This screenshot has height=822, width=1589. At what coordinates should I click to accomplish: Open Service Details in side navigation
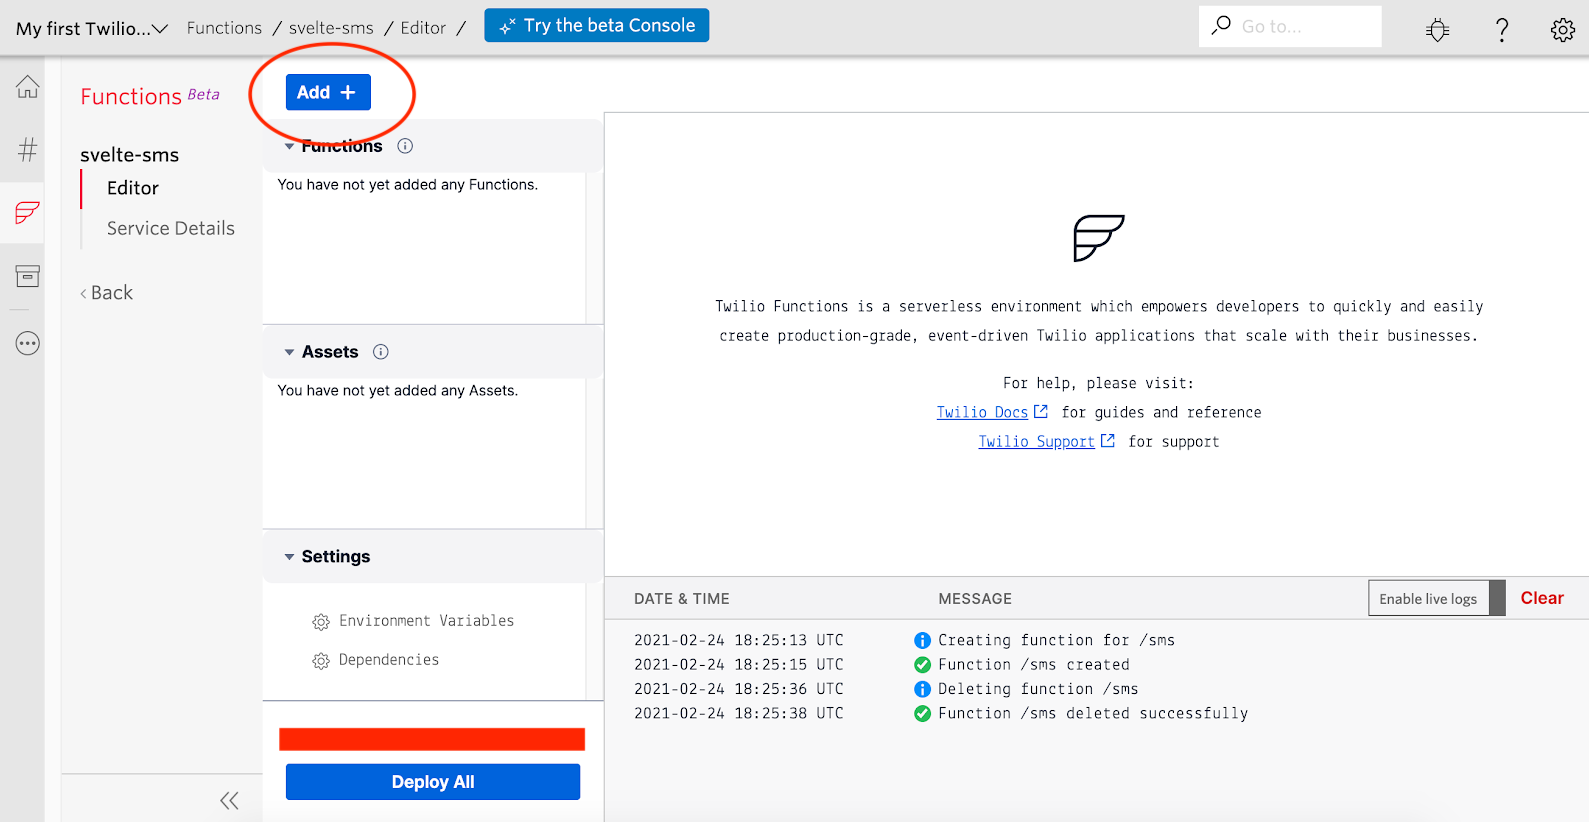pos(171,228)
